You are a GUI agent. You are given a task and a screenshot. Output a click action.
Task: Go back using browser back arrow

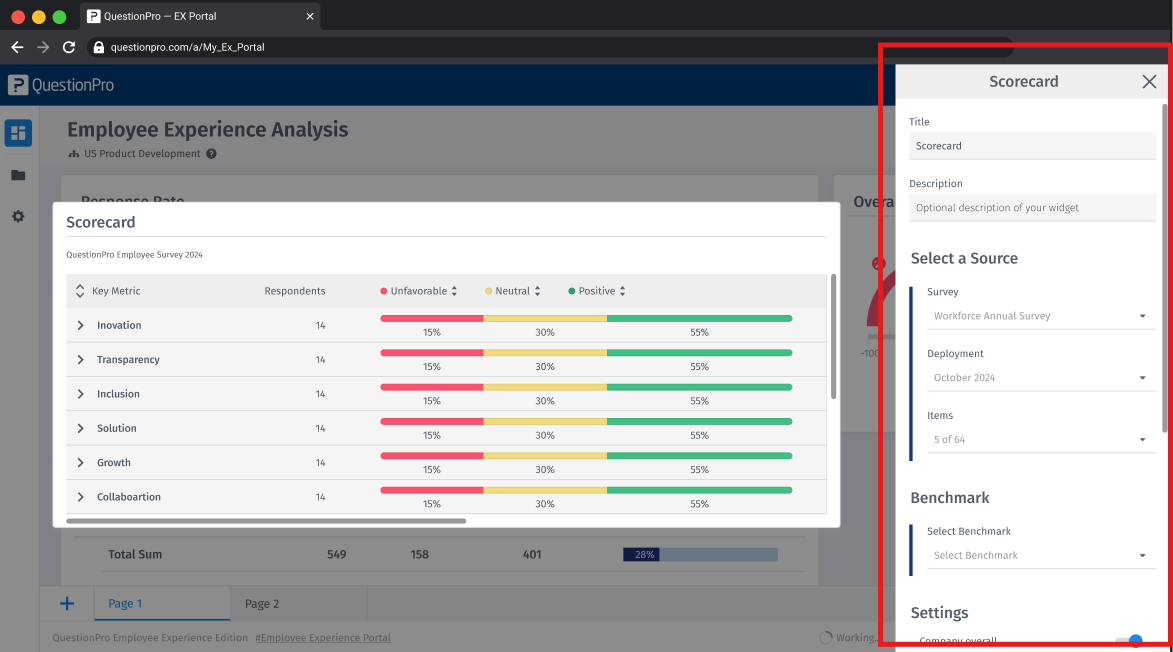(17, 47)
